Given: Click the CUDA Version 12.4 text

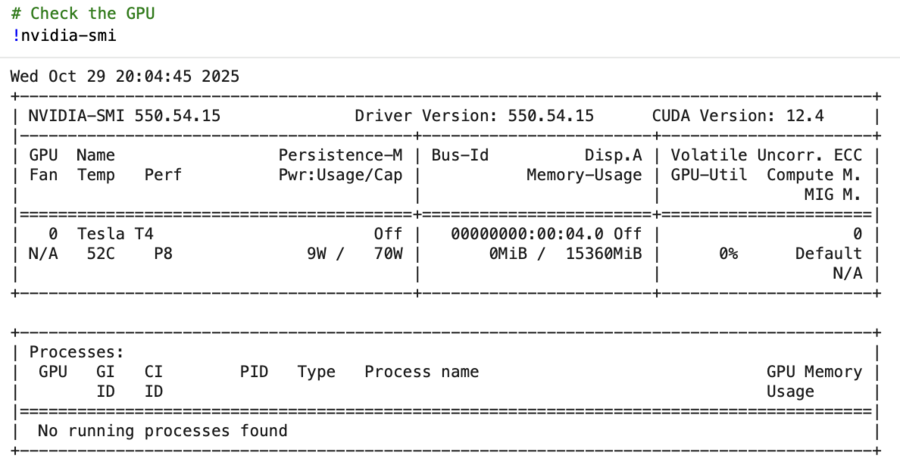Looking at the screenshot, I should click(x=738, y=116).
